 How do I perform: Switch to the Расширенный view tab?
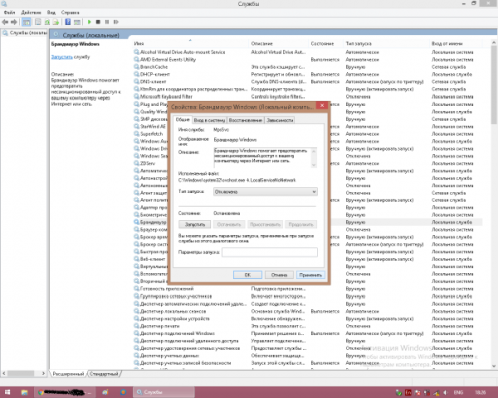pyautogui.click(x=68, y=374)
